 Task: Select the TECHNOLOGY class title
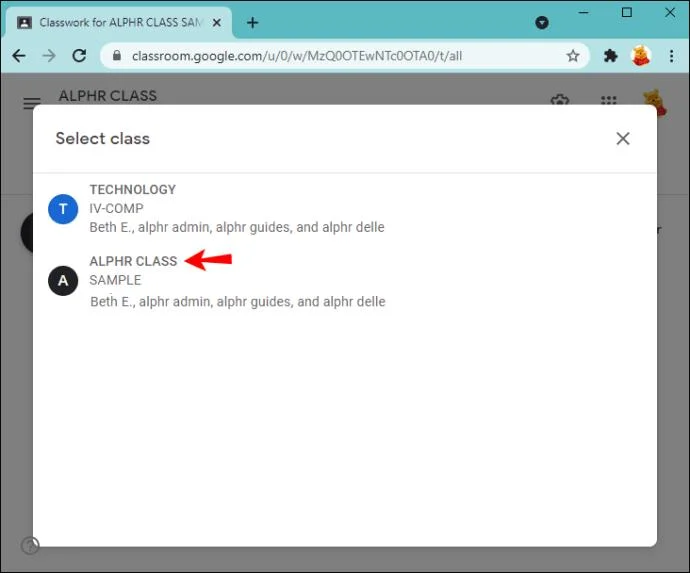pyautogui.click(x=132, y=190)
